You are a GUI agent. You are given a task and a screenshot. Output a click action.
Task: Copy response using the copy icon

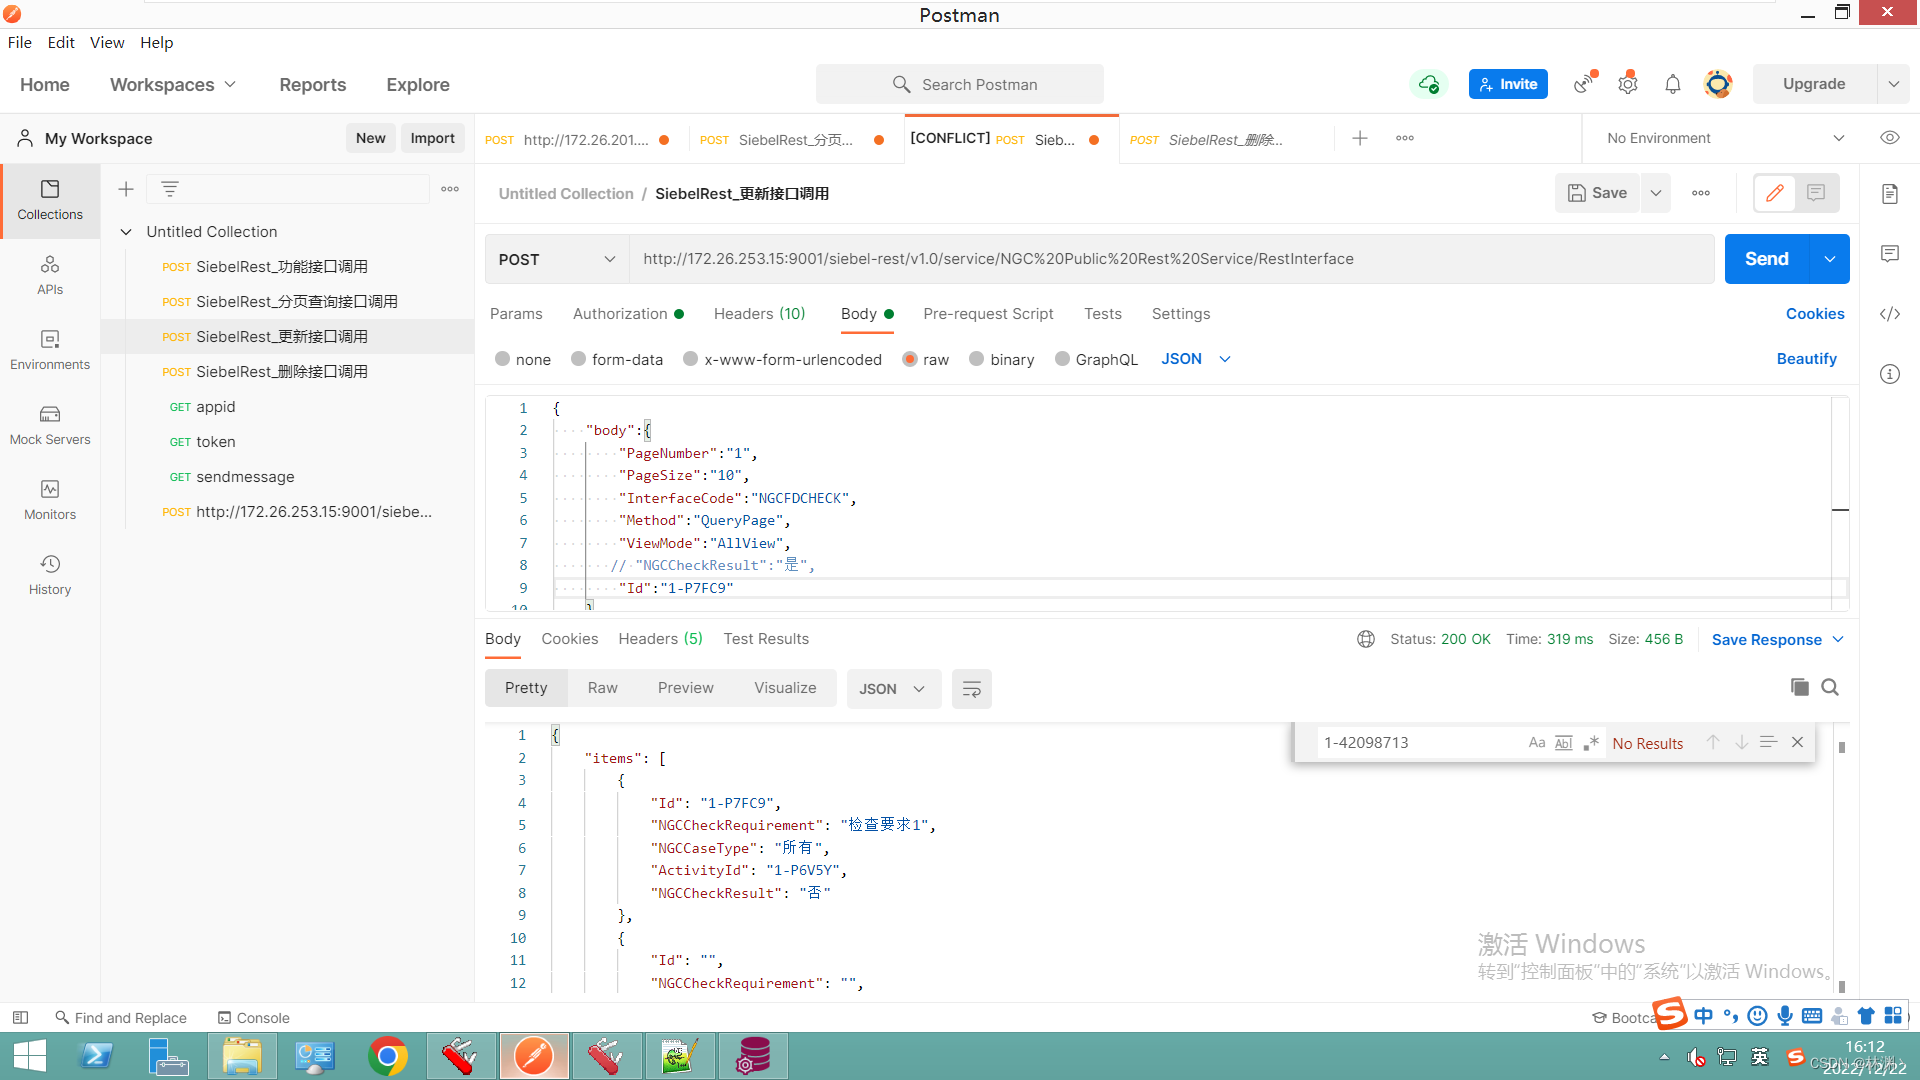pyautogui.click(x=1799, y=687)
